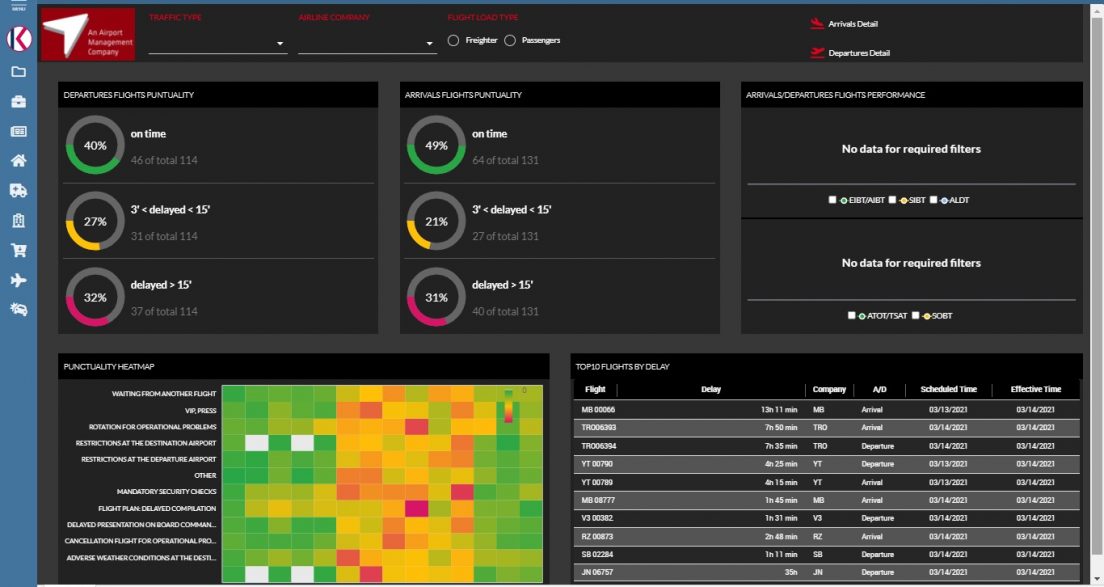
Task: Click heatmap label Mandatory Security Checks
Action: click(167, 491)
